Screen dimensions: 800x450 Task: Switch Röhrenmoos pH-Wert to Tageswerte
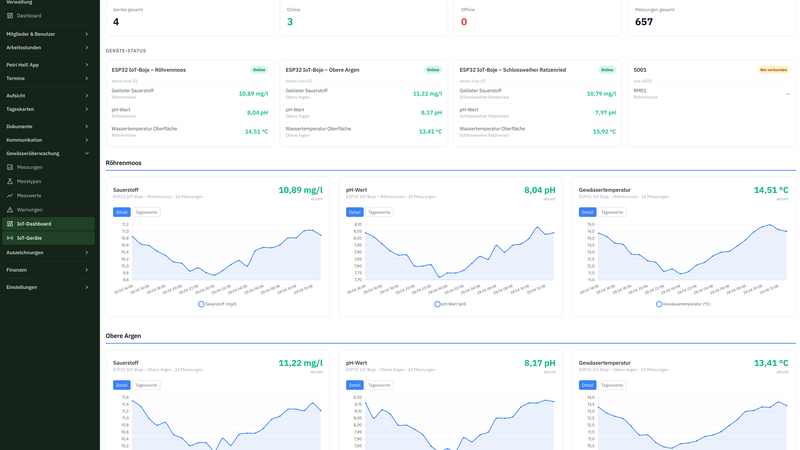(379, 212)
